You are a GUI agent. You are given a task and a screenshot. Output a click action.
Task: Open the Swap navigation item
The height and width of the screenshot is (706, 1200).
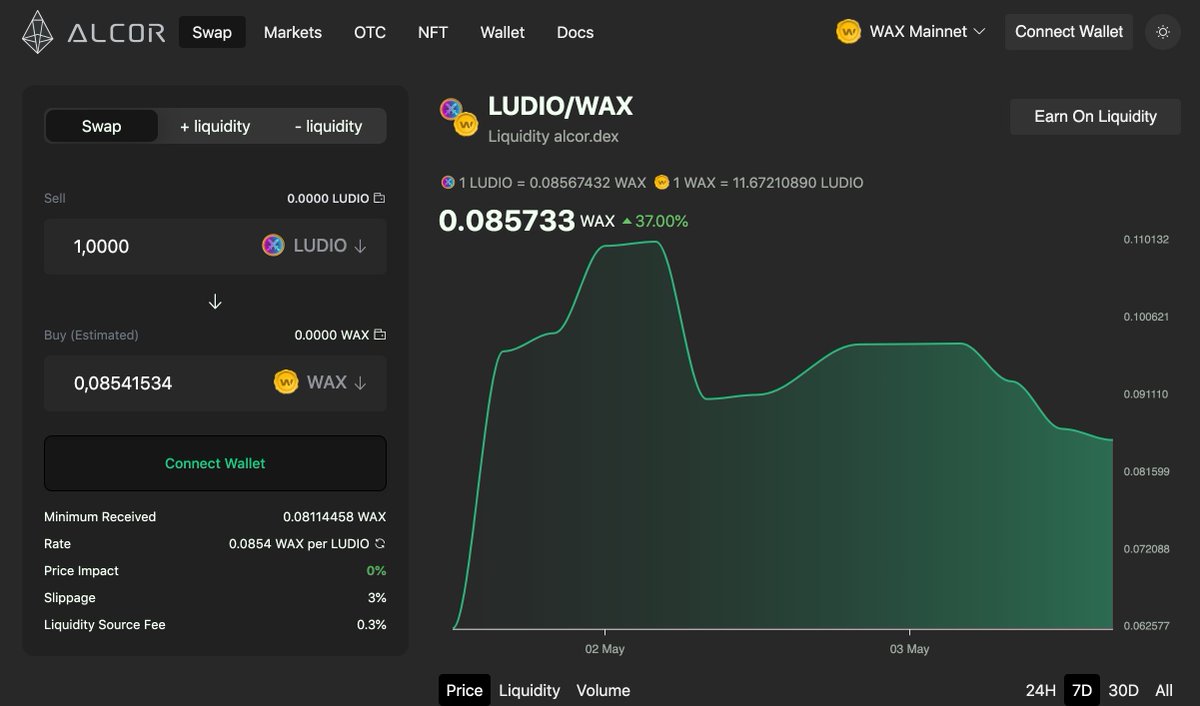[212, 32]
